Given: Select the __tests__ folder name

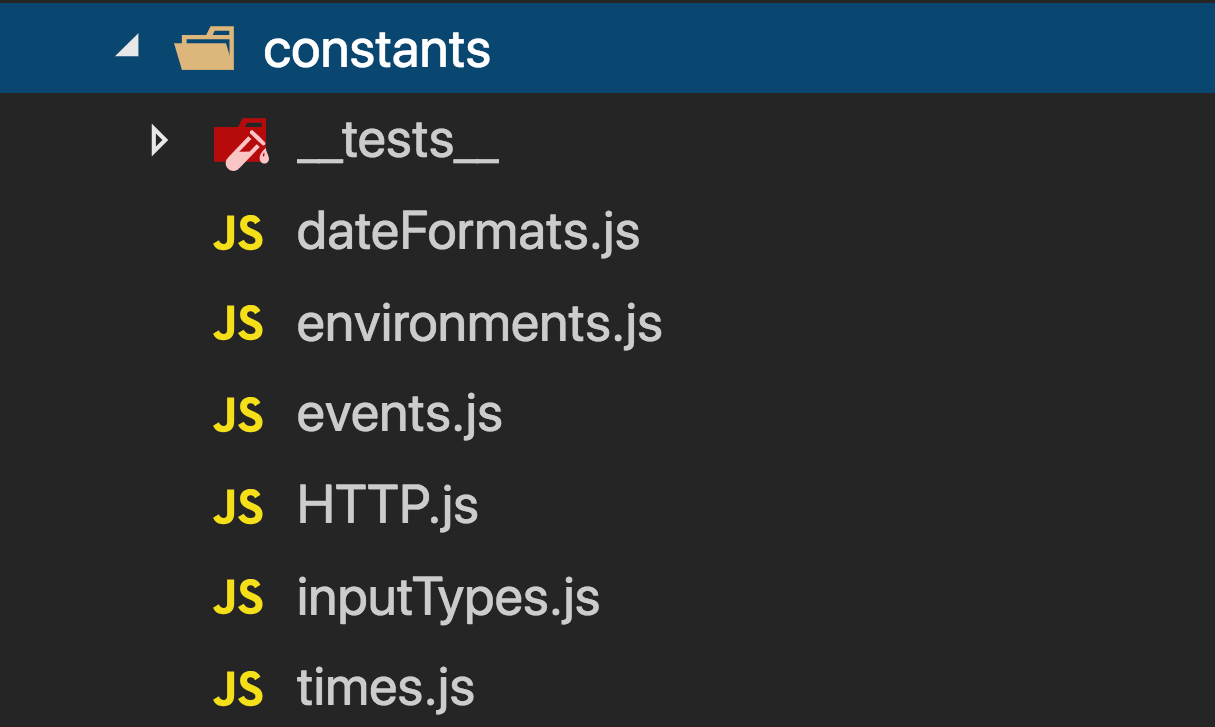Looking at the screenshot, I should (398, 143).
